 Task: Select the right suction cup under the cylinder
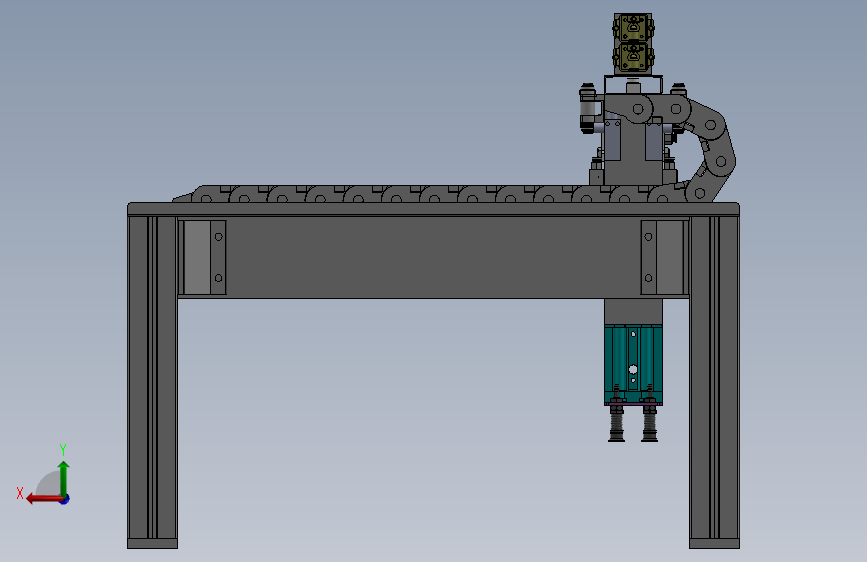[650, 426]
